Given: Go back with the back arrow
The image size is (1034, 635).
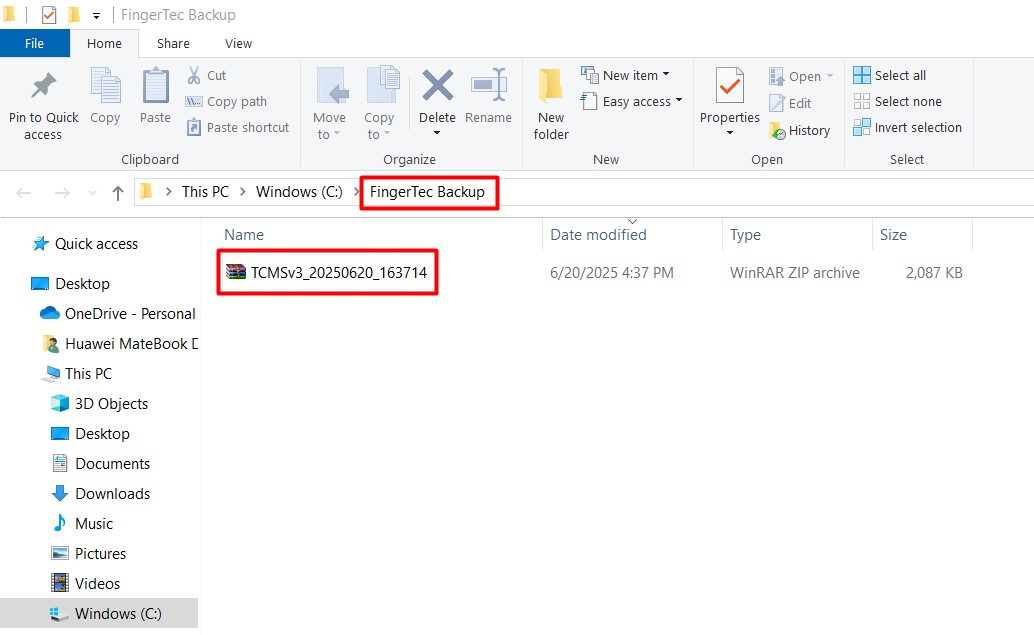Looking at the screenshot, I should coord(24,193).
